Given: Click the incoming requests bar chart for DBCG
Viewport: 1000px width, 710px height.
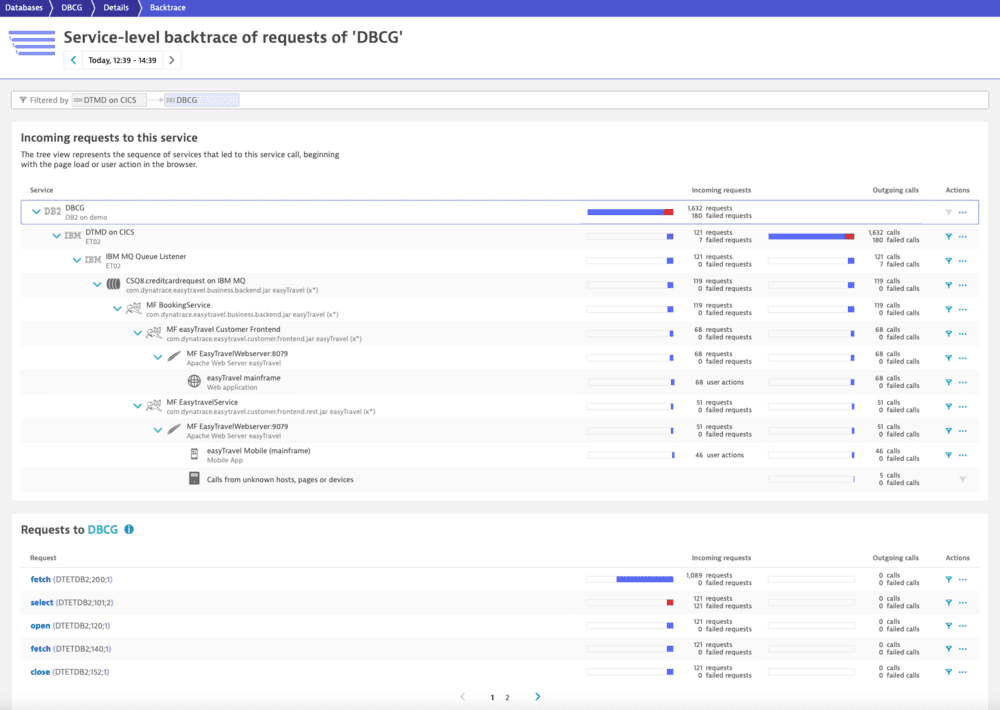Looking at the screenshot, I should (631, 211).
